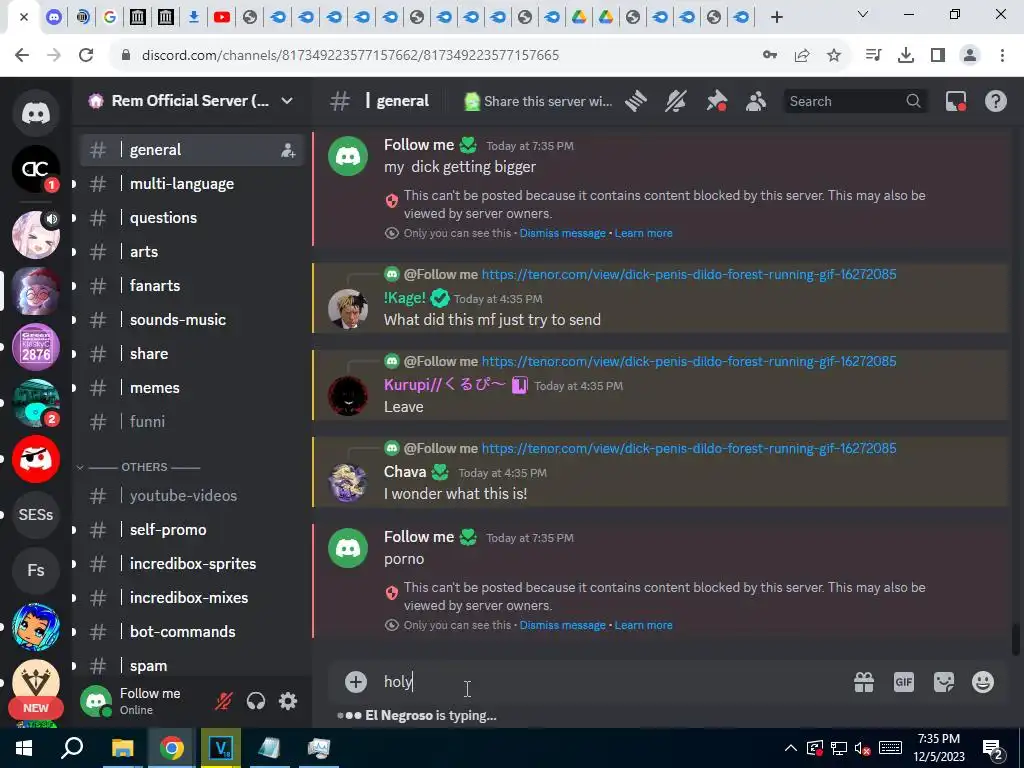Toggle deafen headphones icon

[256, 701]
